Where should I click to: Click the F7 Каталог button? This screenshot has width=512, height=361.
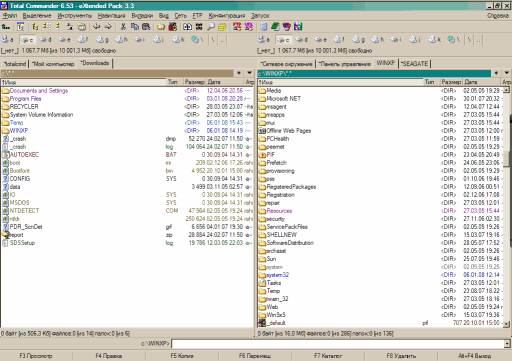coord(328,356)
